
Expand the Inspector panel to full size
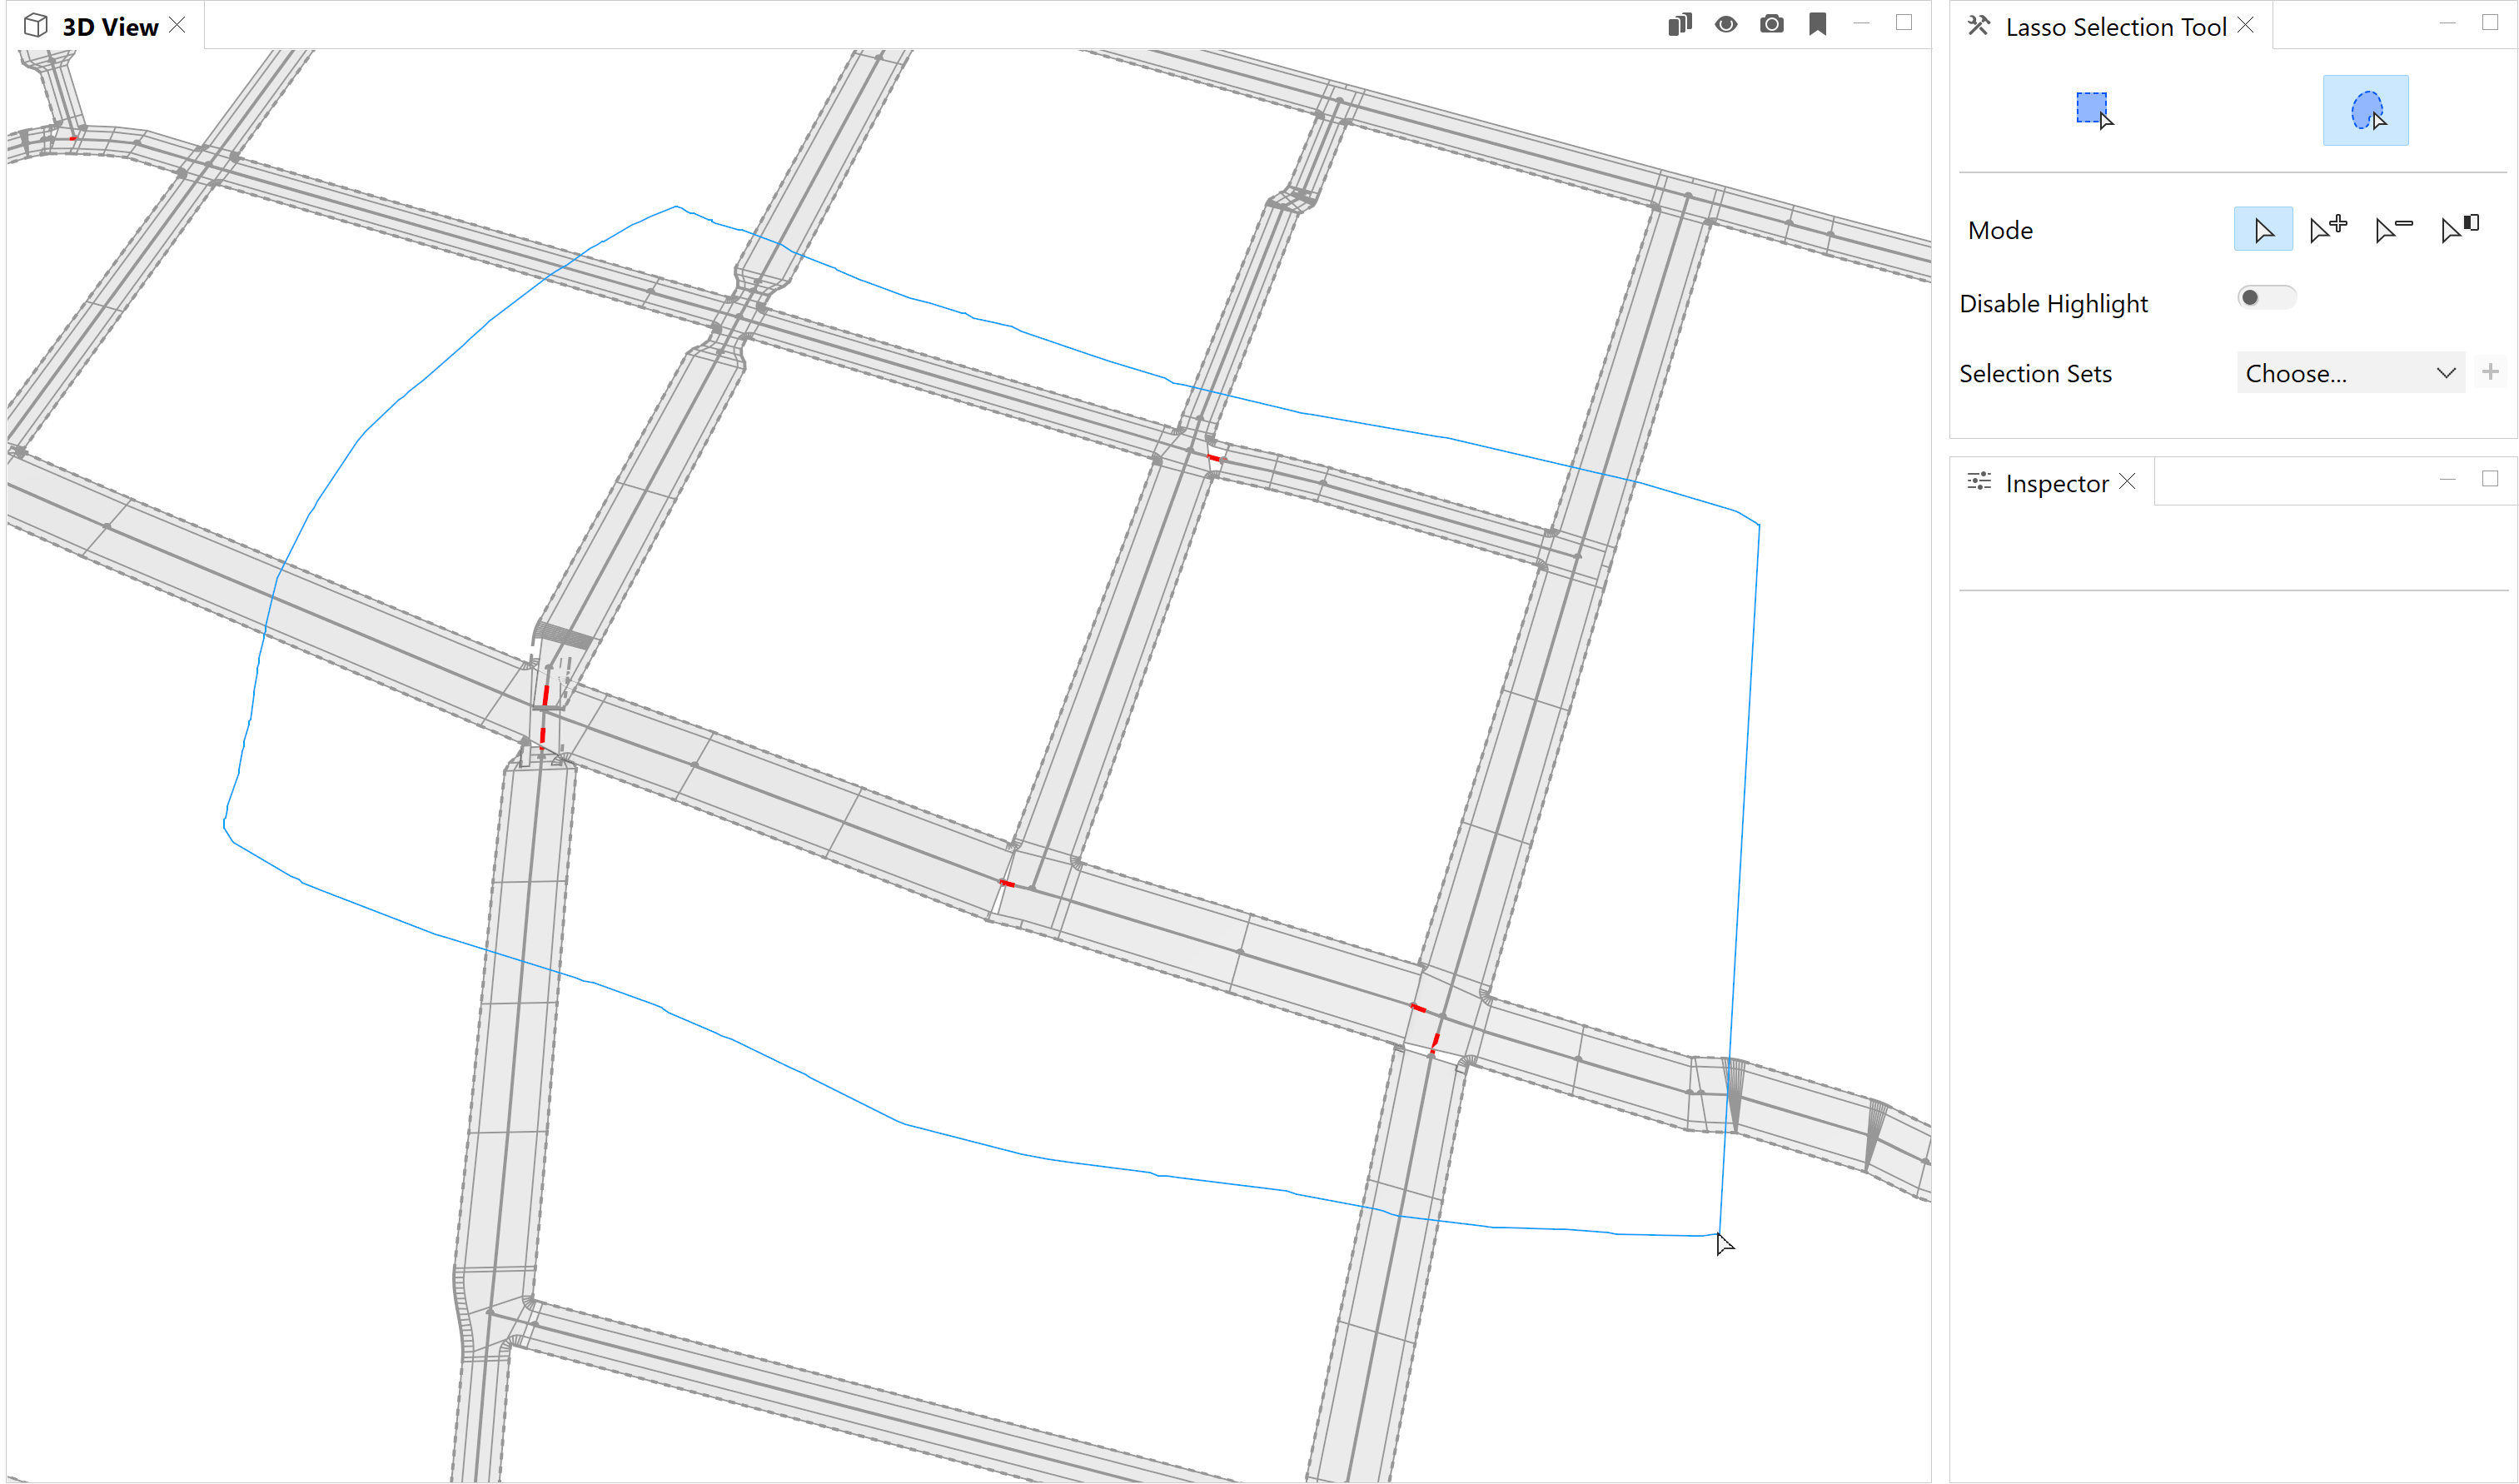2489,479
